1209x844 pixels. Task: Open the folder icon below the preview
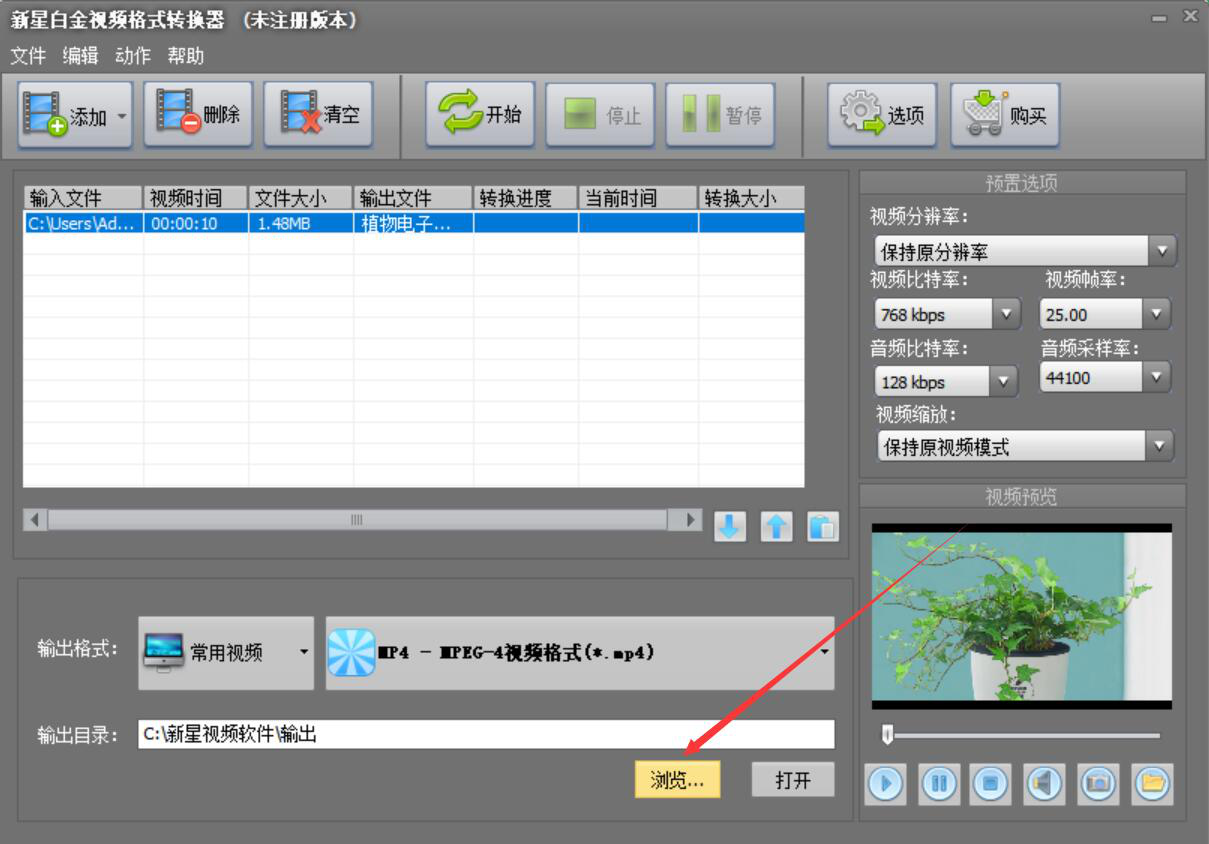click(1152, 784)
